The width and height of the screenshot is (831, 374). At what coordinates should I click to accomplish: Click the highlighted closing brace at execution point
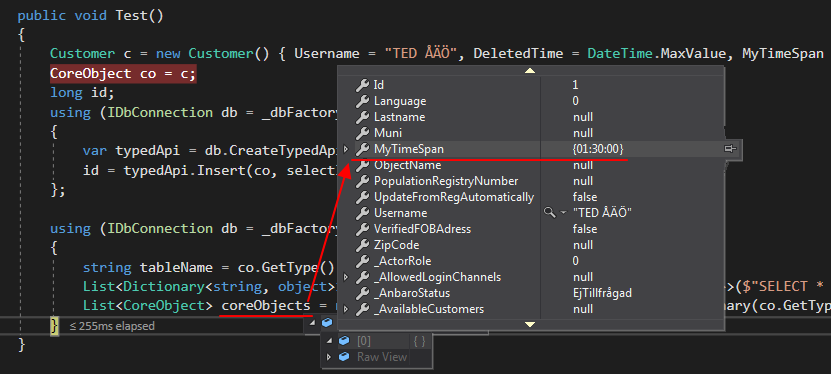[x=55, y=325]
